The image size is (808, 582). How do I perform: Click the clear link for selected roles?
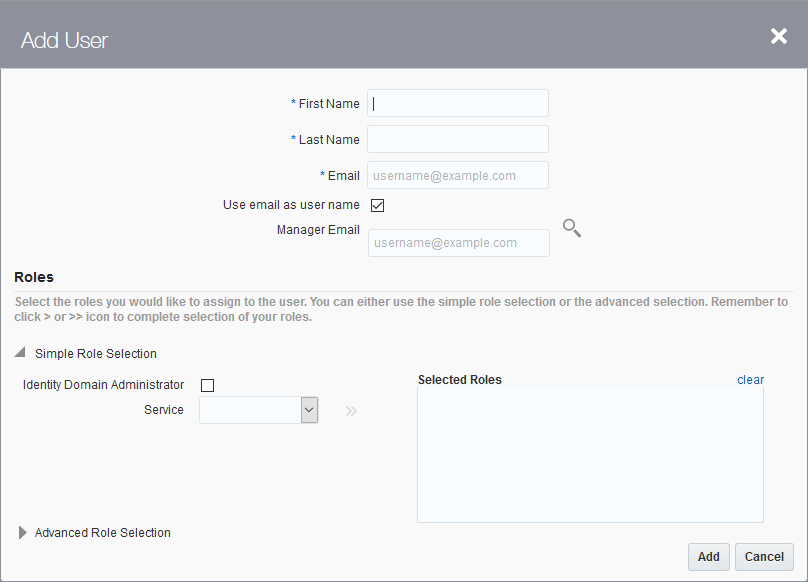pos(750,380)
